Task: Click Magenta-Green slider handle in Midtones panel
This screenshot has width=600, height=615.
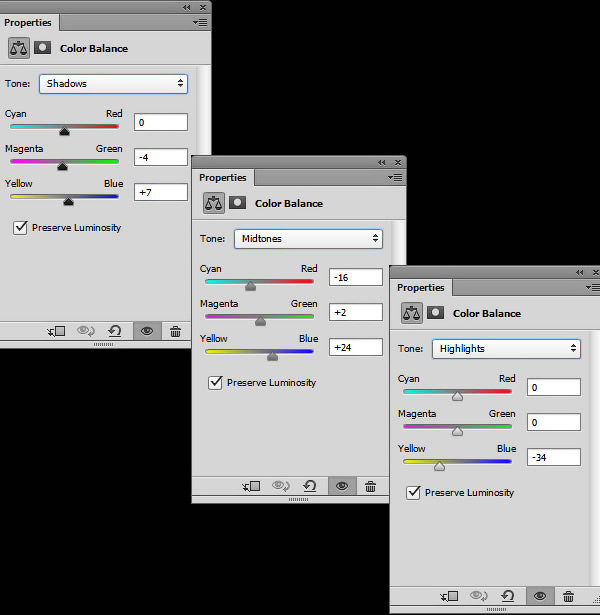Action: pyautogui.click(x=260, y=321)
